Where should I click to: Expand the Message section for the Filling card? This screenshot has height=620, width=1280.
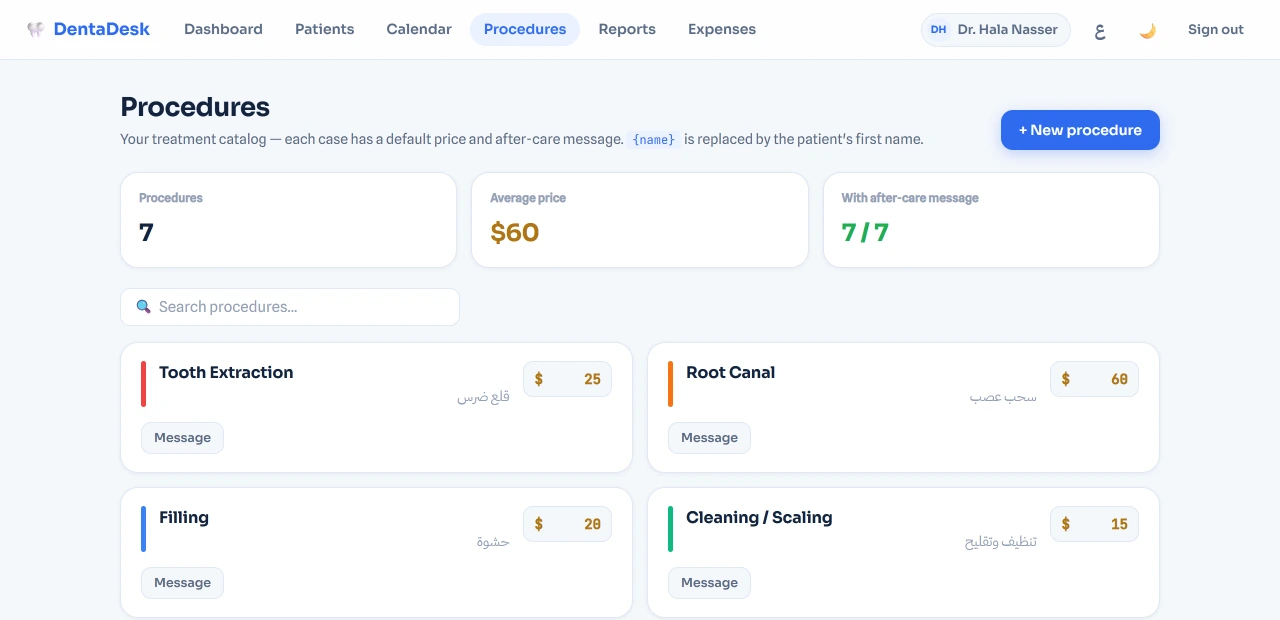(x=182, y=583)
